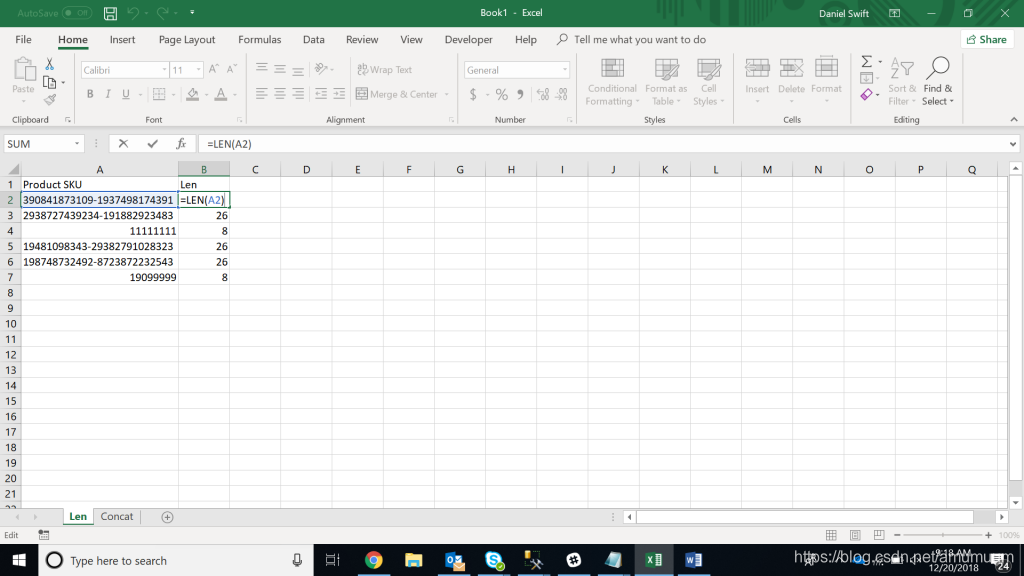The height and width of the screenshot is (576, 1024).
Task: Apply Font Color A swatch
Action: click(x=221, y=94)
